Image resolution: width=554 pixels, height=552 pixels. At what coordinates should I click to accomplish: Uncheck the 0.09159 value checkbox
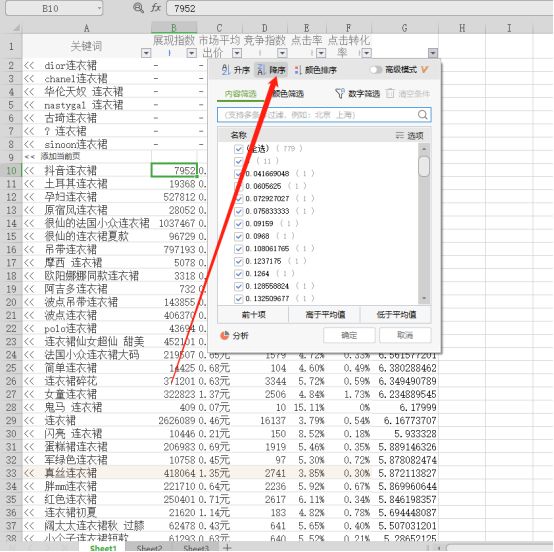coord(238,224)
